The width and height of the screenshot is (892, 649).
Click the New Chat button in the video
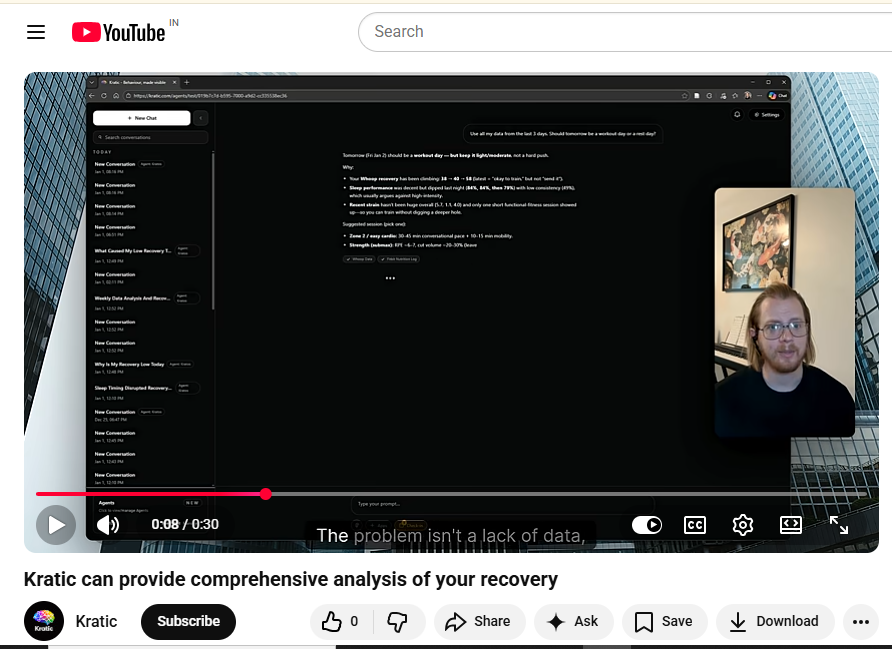142,118
